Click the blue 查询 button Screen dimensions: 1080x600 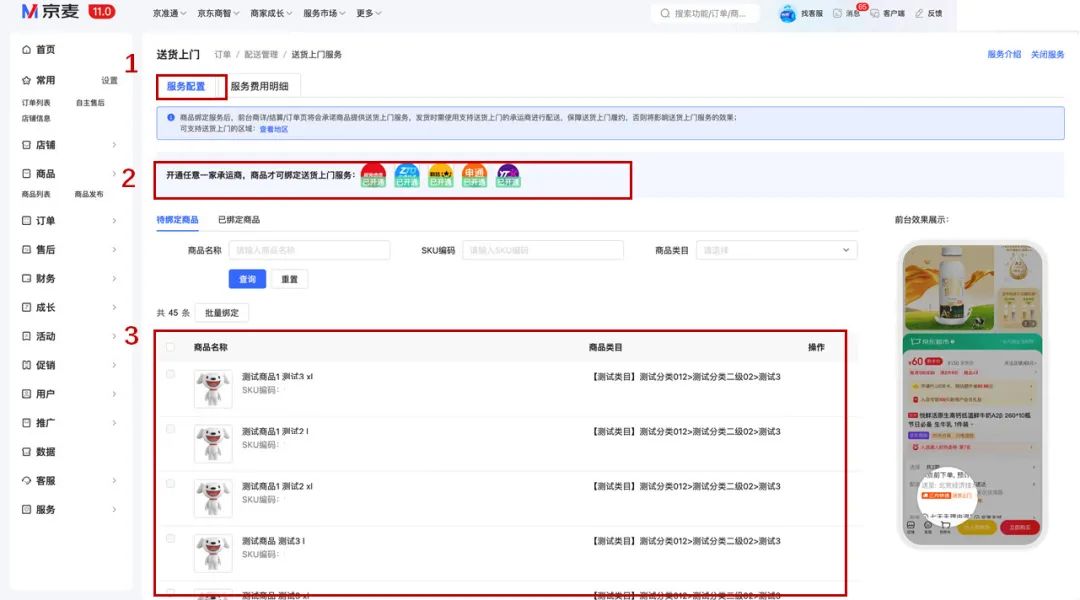coord(247,279)
